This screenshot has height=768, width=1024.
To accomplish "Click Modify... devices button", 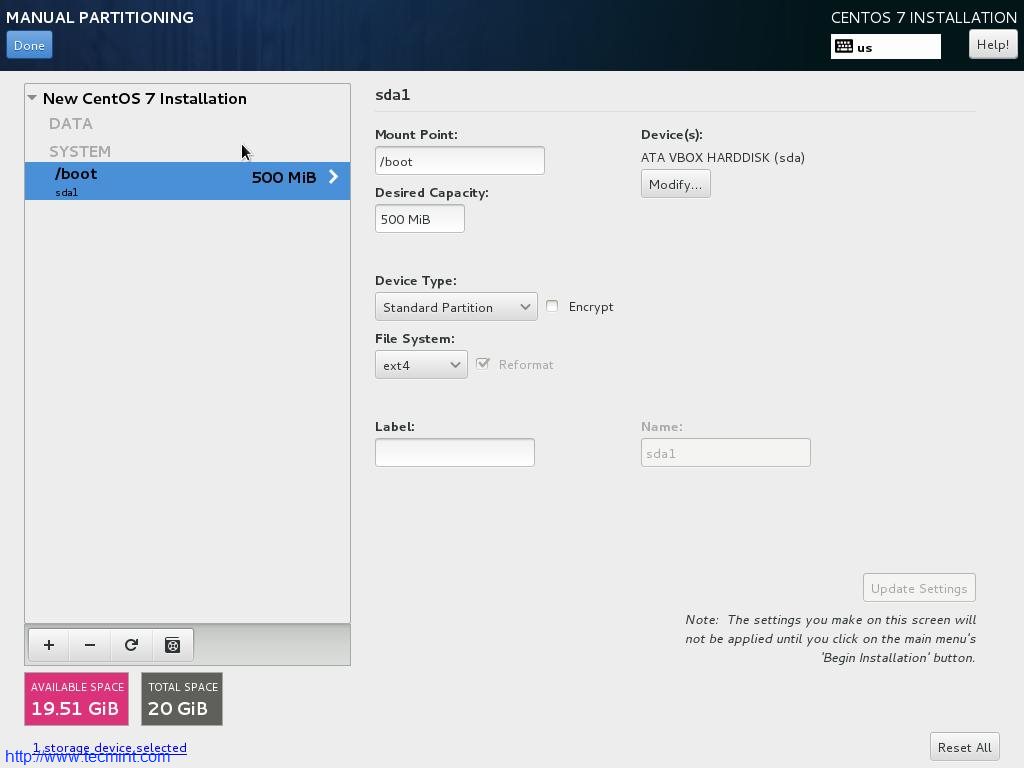I will click(x=675, y=184).
